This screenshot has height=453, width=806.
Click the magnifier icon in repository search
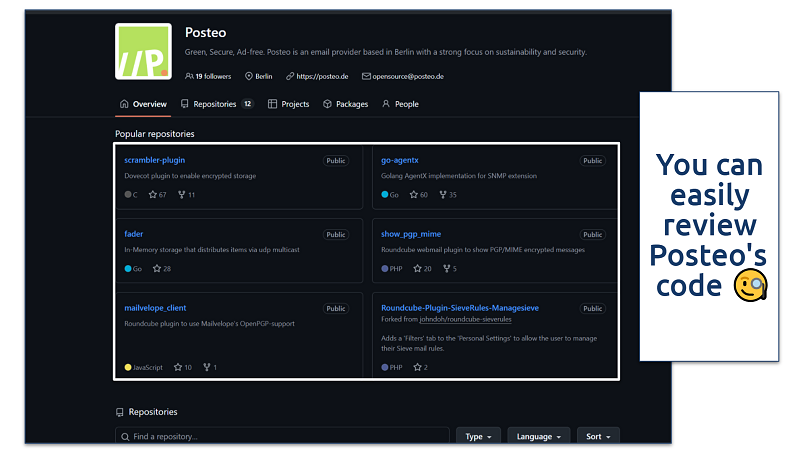125,437
